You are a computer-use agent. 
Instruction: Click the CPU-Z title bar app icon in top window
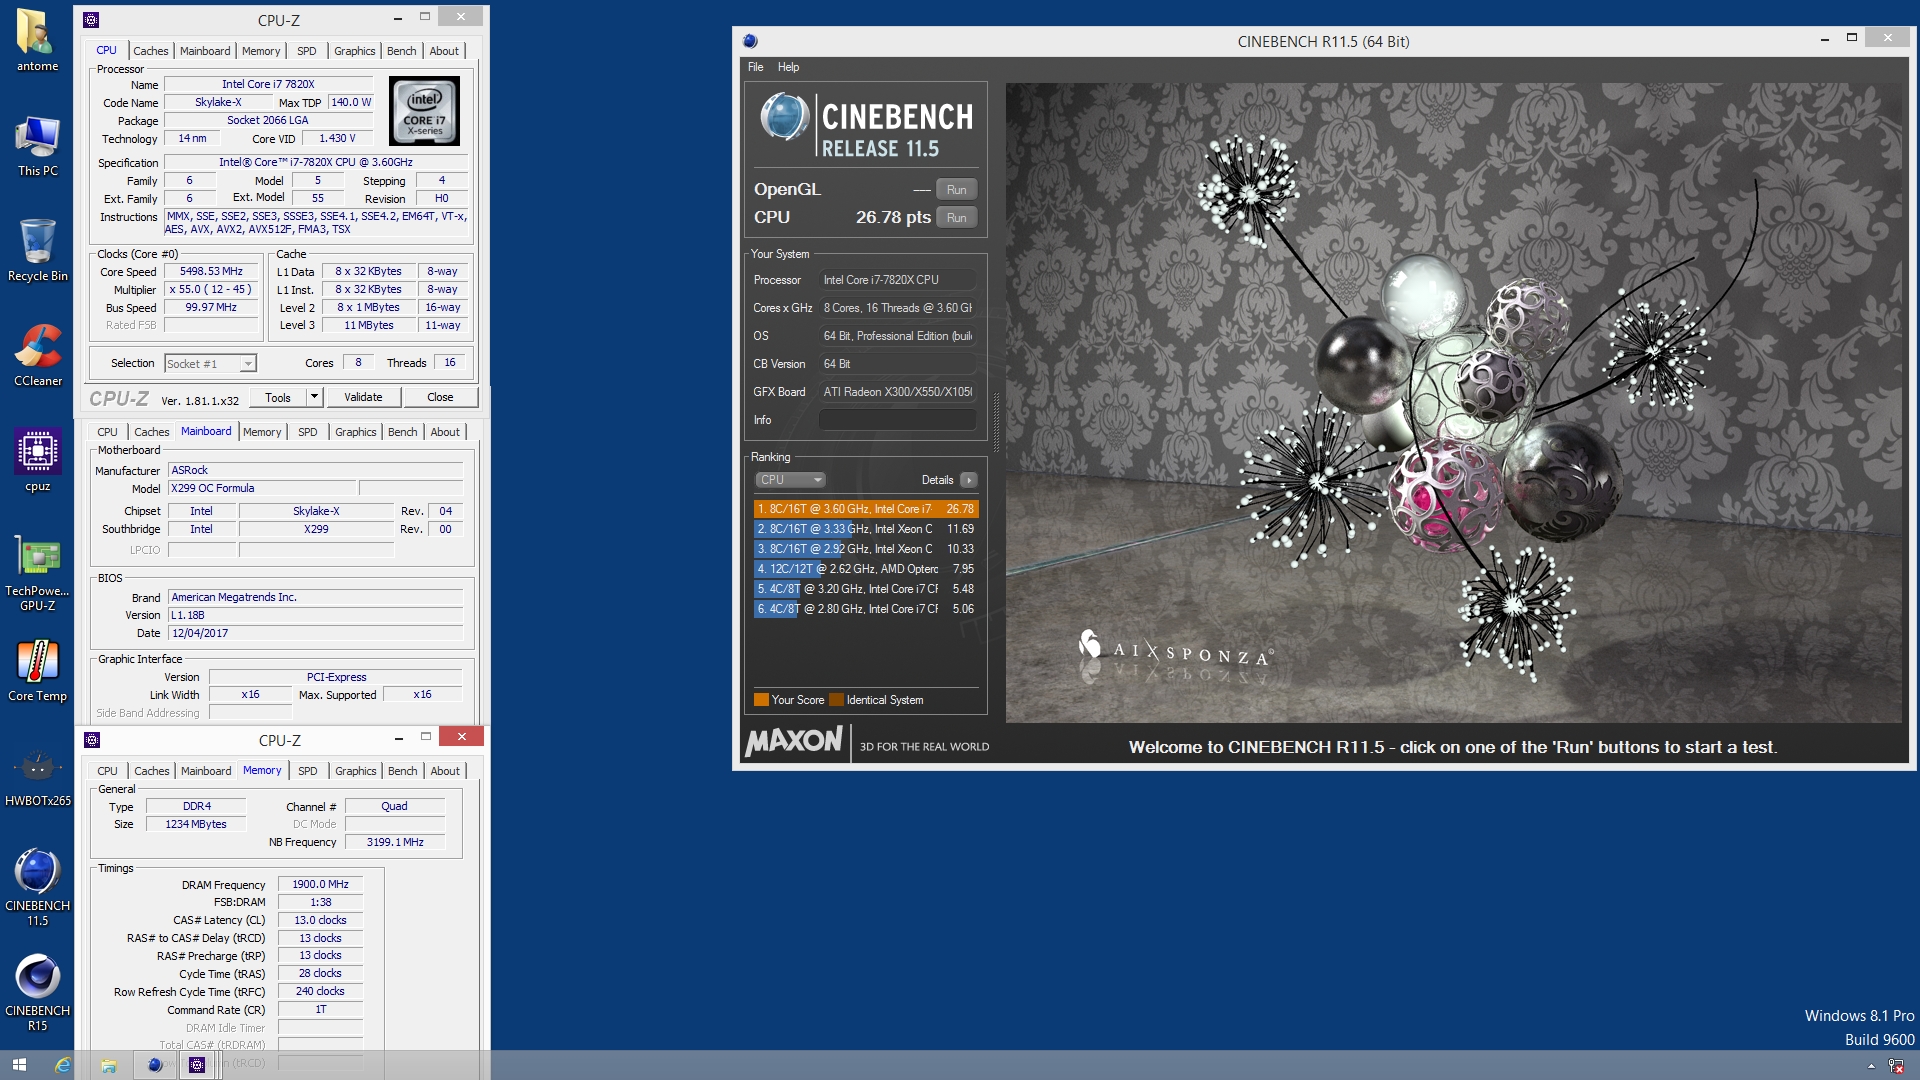point(91,19)
